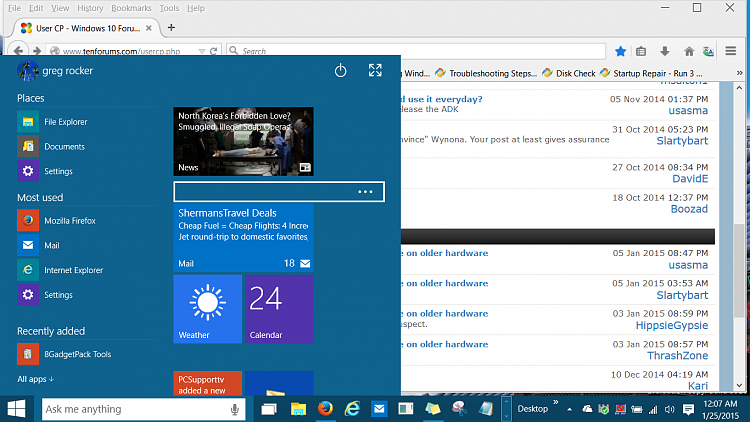Open the Calendar tile showing 24

(x=279, y=309)
